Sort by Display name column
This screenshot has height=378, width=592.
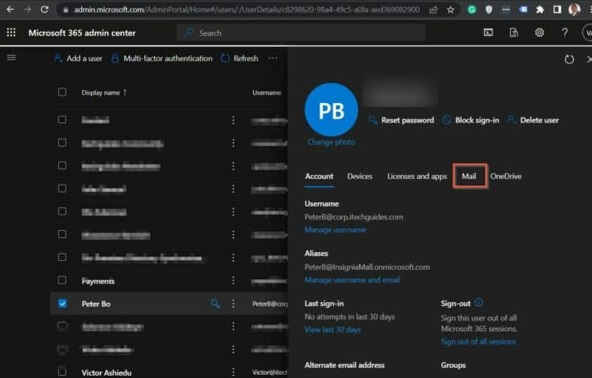click(104, 93)
